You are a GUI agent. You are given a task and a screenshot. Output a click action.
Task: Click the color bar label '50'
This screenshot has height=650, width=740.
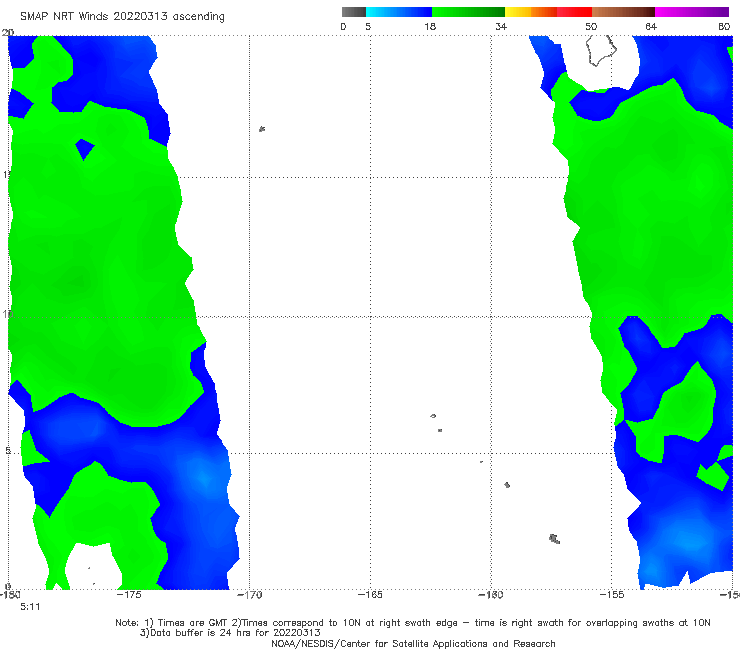(x=591, y=27)
